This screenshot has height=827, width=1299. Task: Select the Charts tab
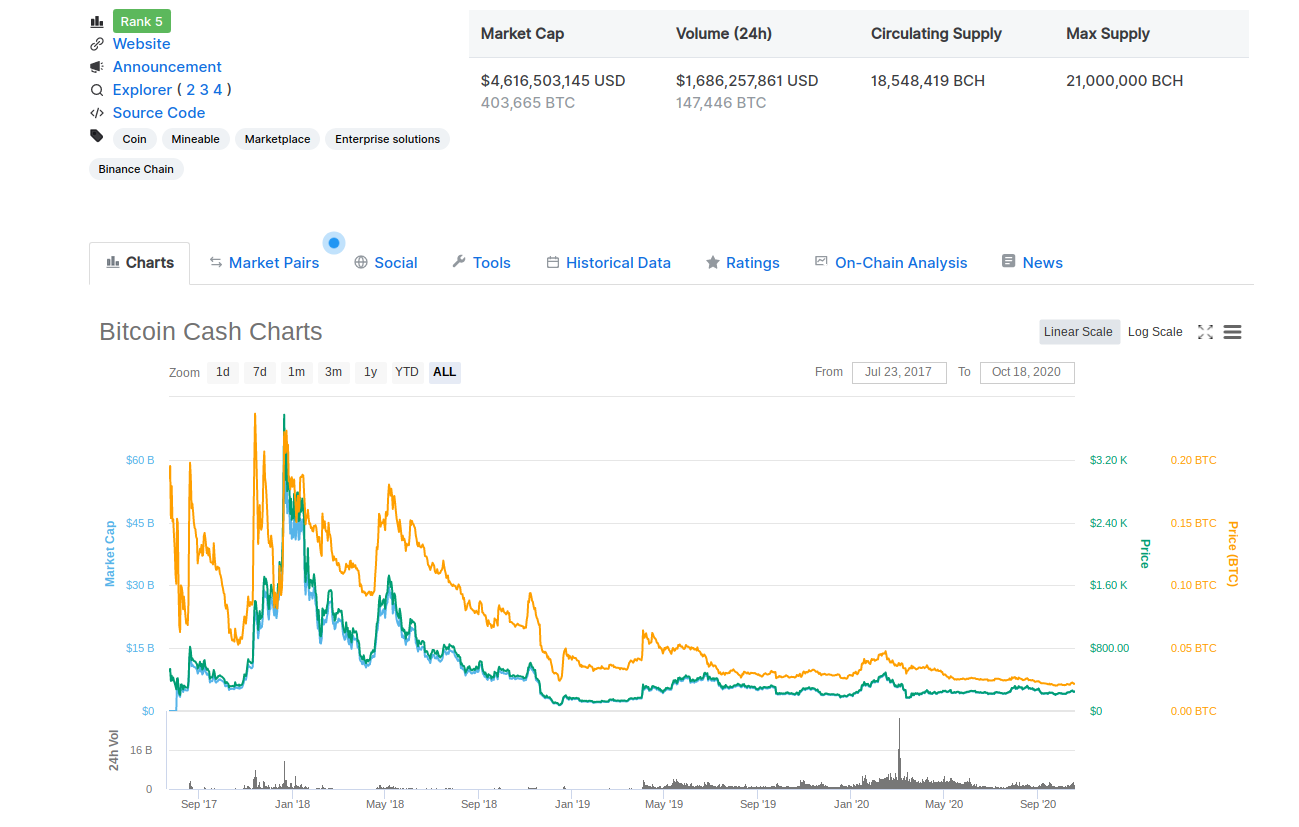[x=139, y=263]
